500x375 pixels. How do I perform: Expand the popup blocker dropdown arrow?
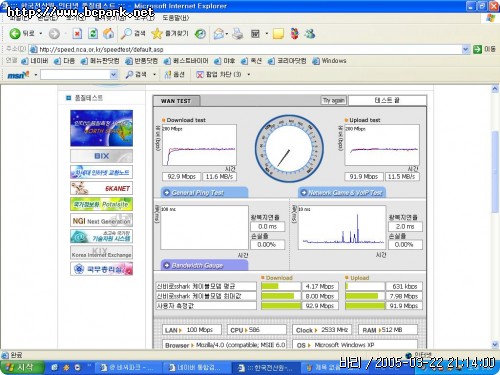tap(249, 74)
